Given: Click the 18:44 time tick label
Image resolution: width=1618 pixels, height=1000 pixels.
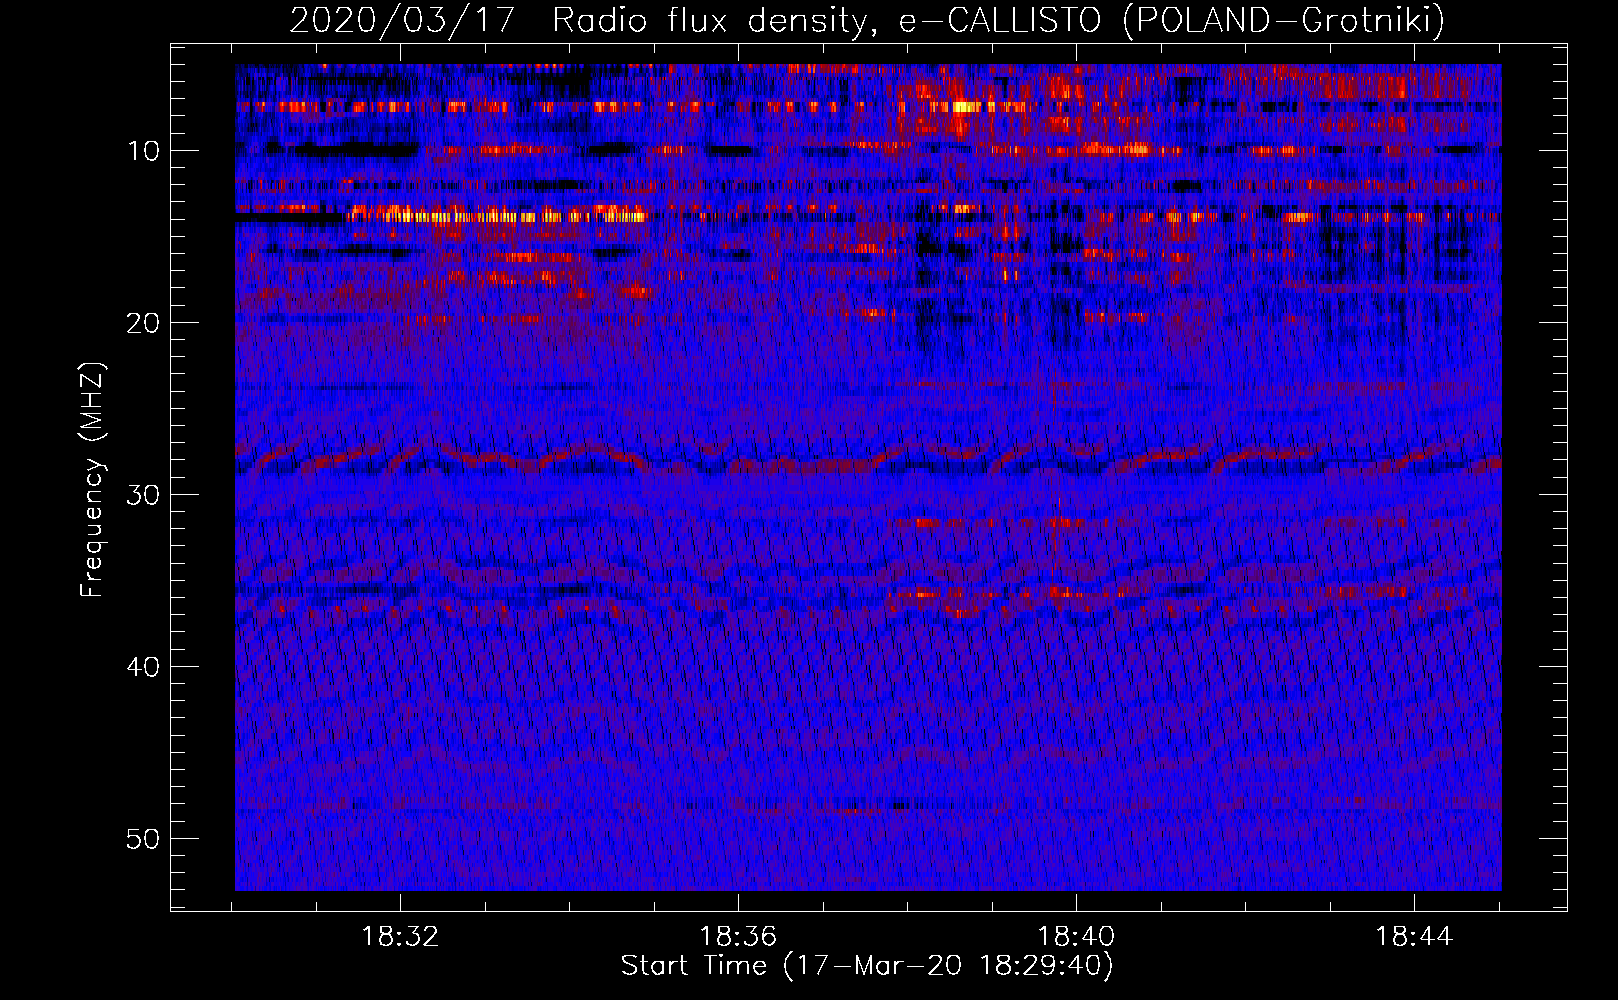Looking at the screenshot, I should 1414,937.
